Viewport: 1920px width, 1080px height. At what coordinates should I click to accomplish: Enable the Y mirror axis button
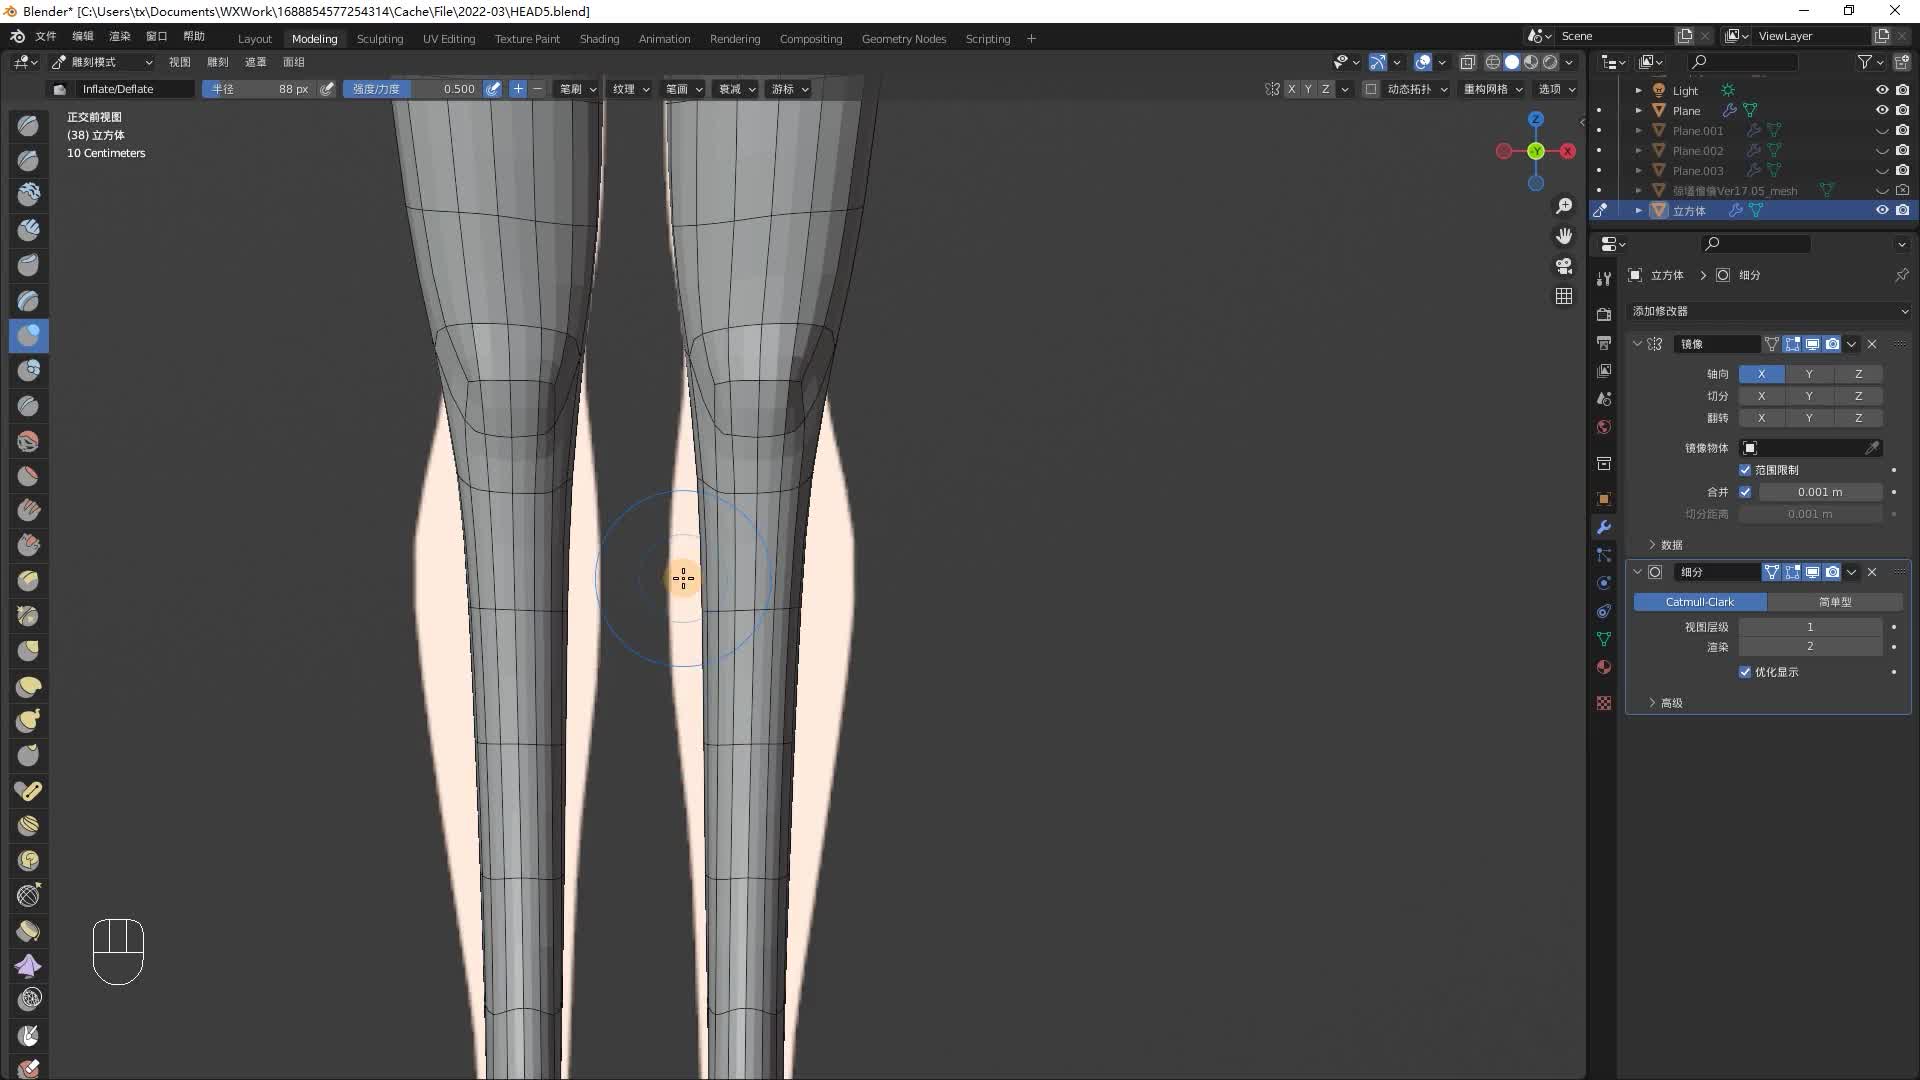[1808, 374]
